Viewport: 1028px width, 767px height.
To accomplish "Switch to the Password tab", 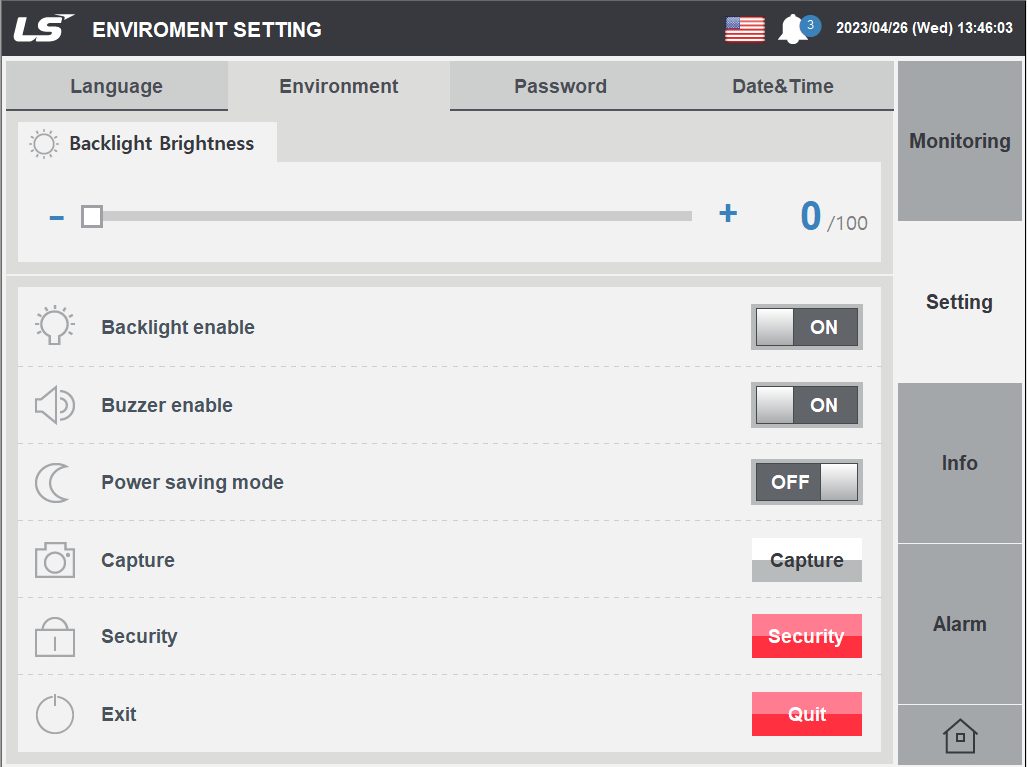I will pyautogui.click(x=560, y=86).
